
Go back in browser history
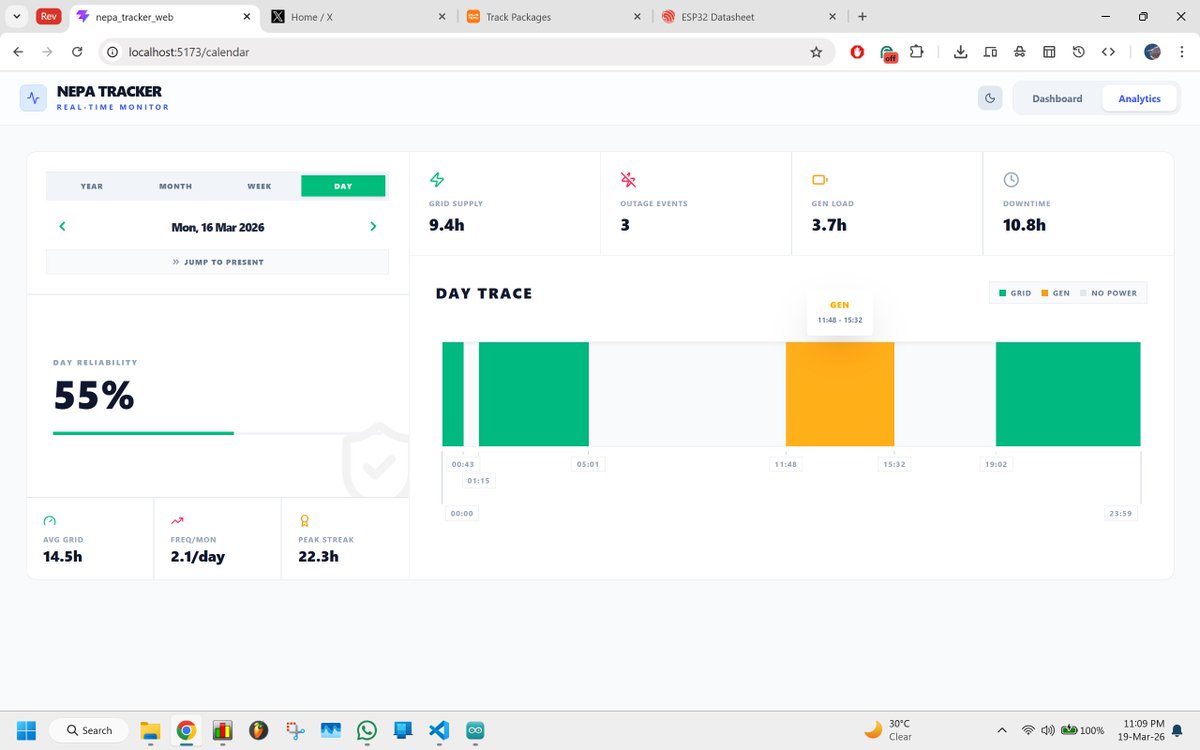[18, 52]
